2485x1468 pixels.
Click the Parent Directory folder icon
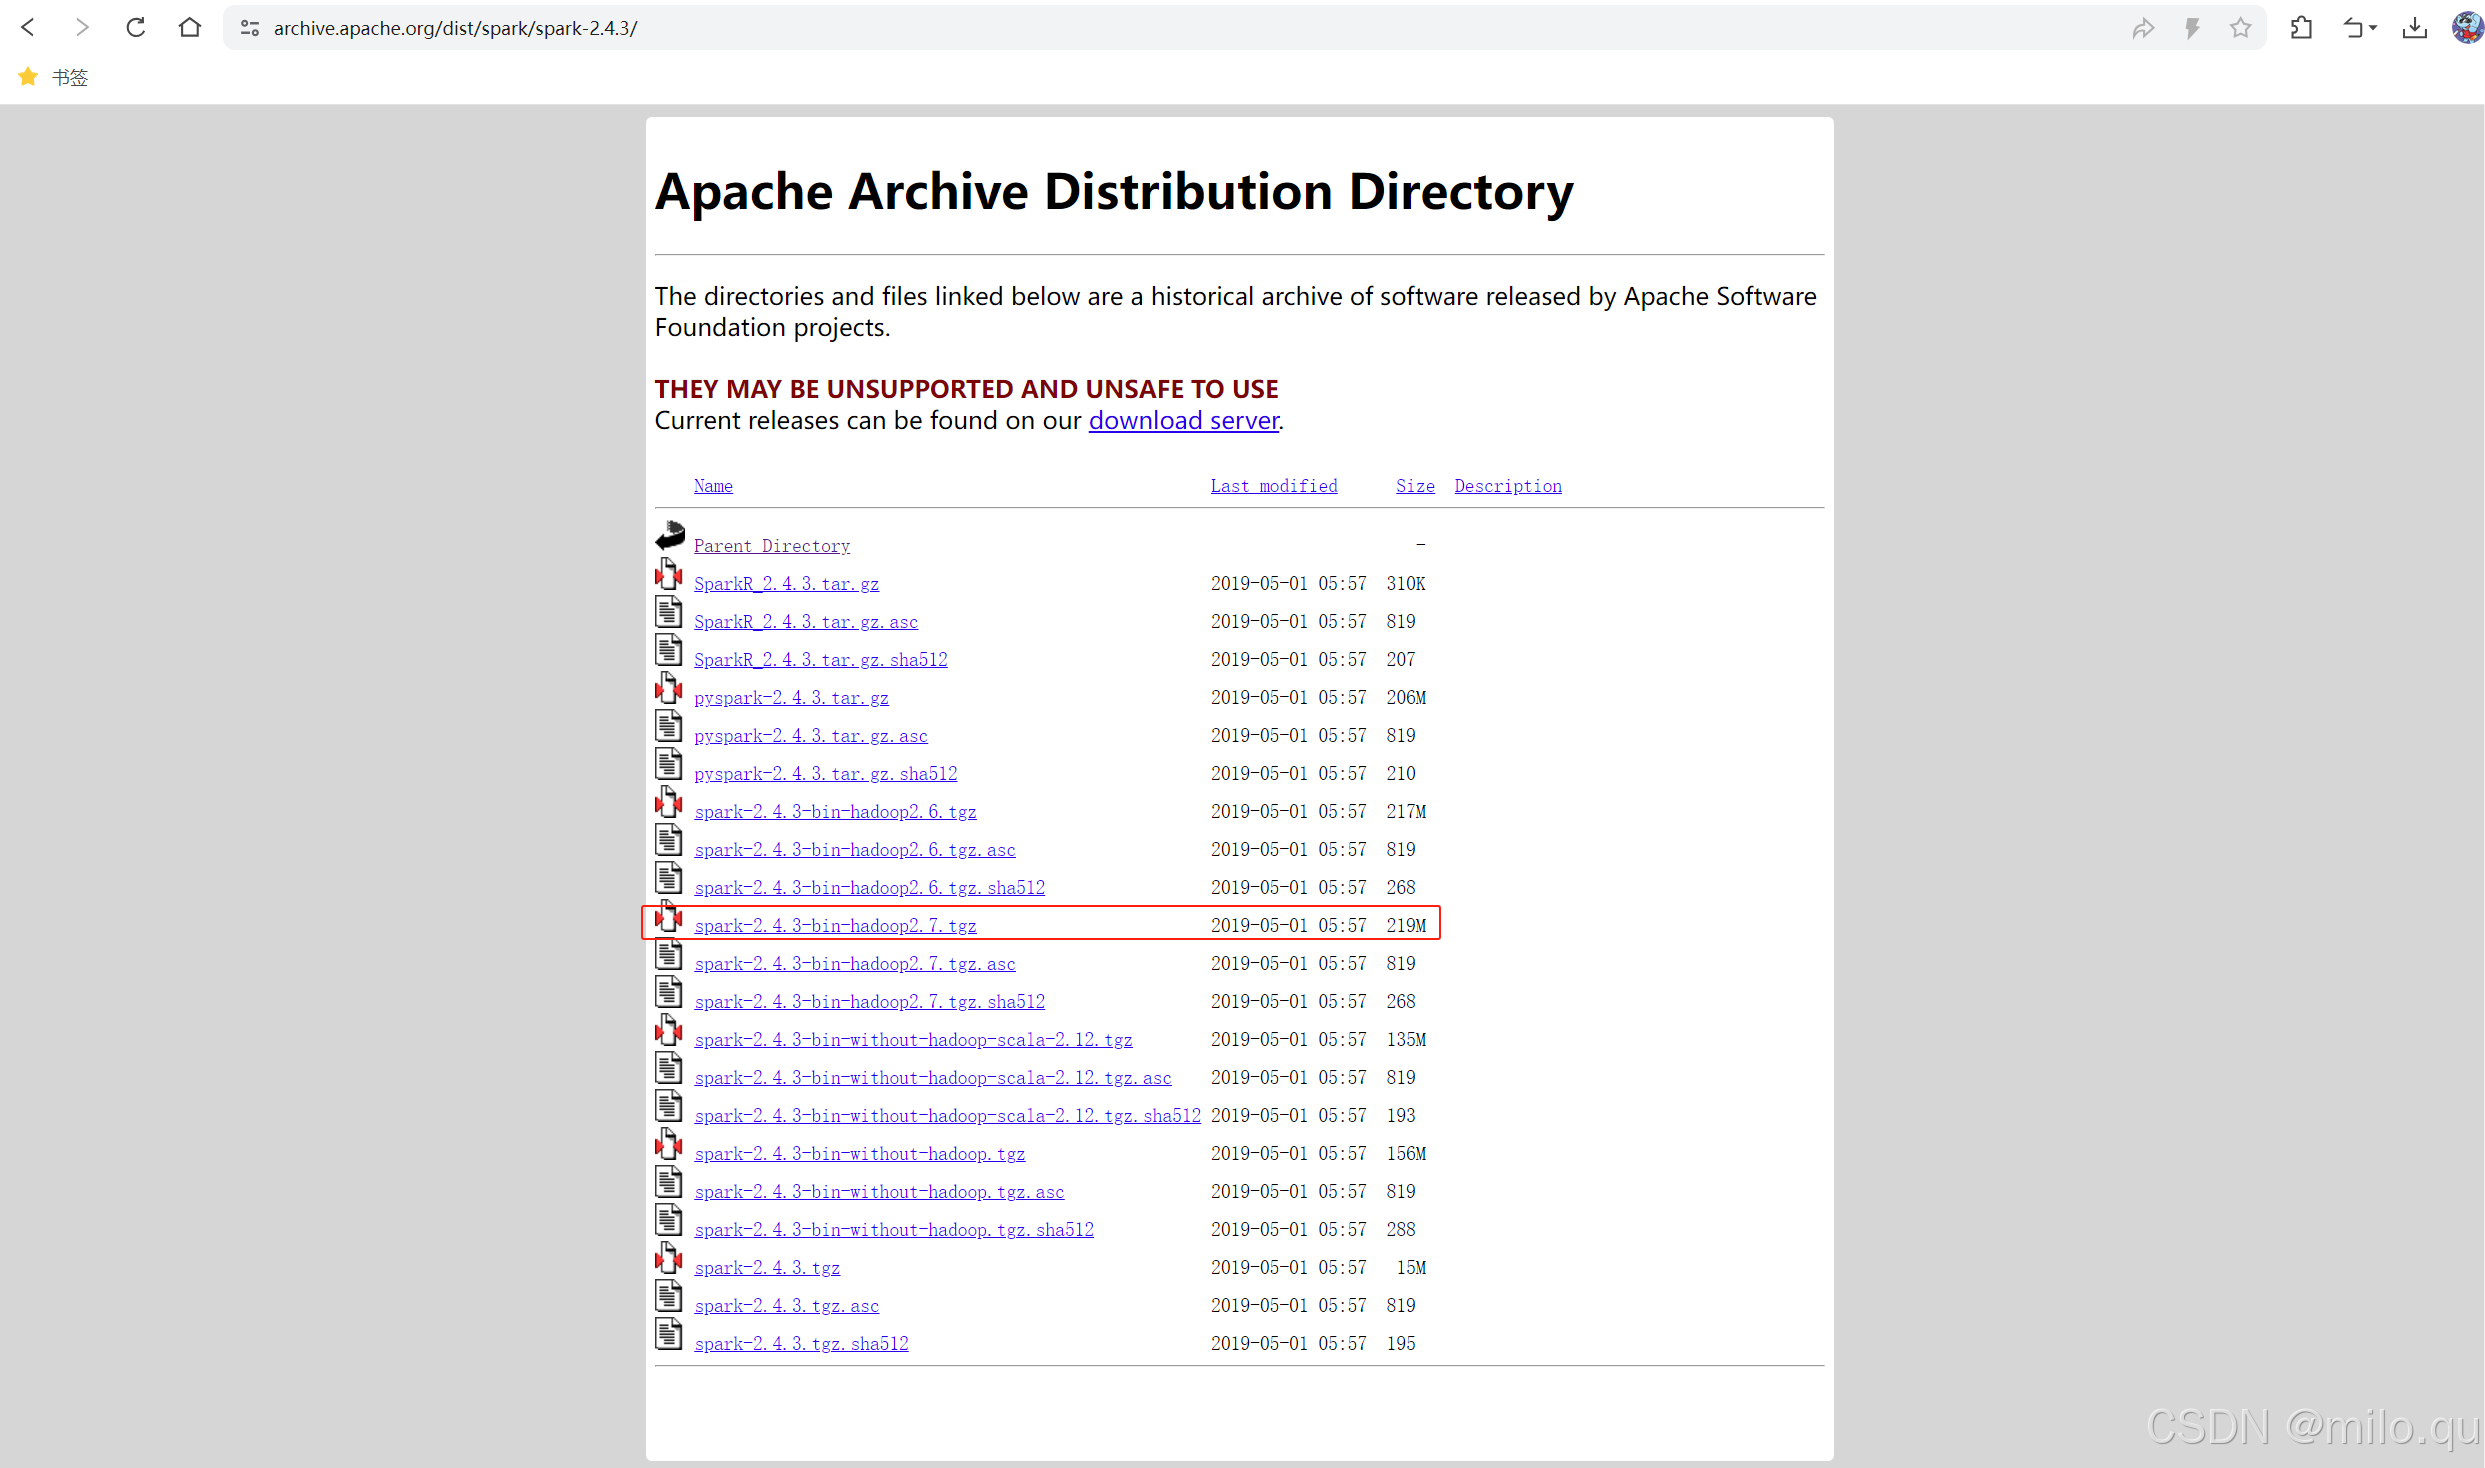point(669,537)
